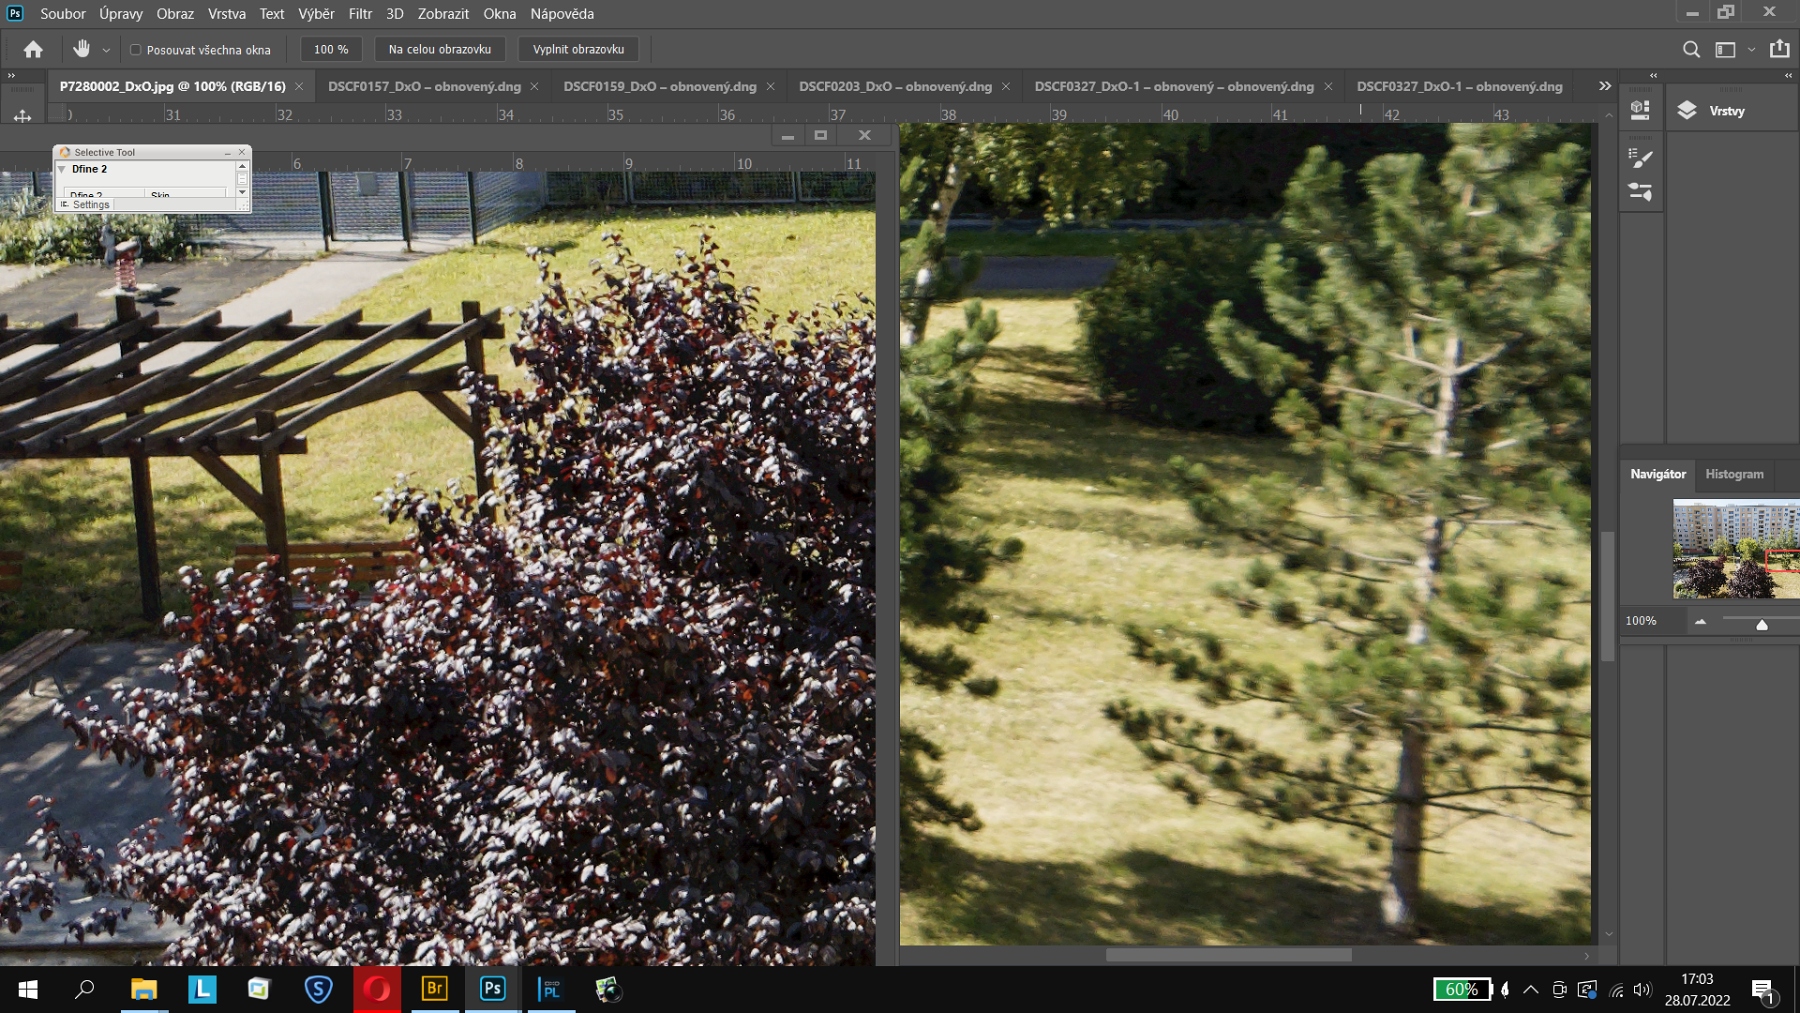
Task: Click the 'Na celou obrazovku' button
Action: click(440, 49)
